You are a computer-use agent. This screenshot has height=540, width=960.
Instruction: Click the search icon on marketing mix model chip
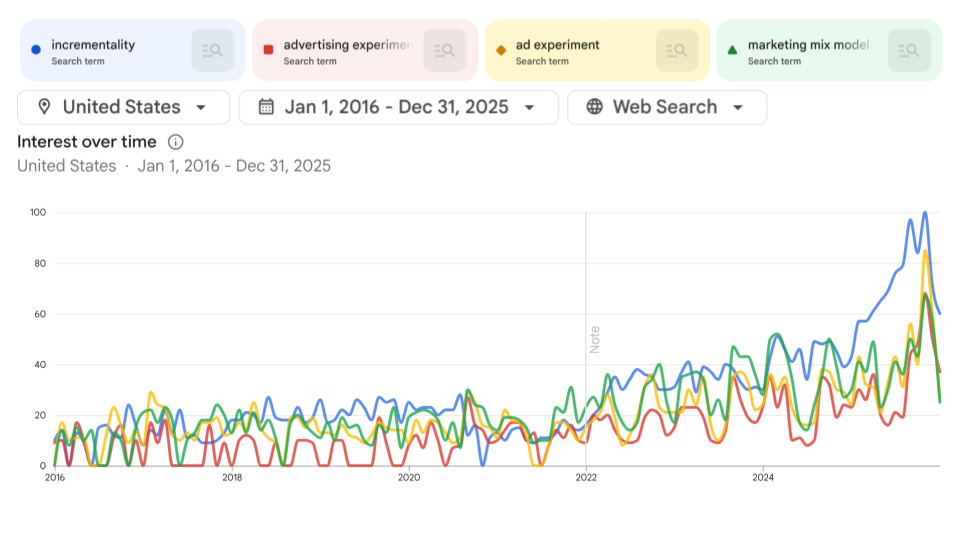(x=909, y=50)
